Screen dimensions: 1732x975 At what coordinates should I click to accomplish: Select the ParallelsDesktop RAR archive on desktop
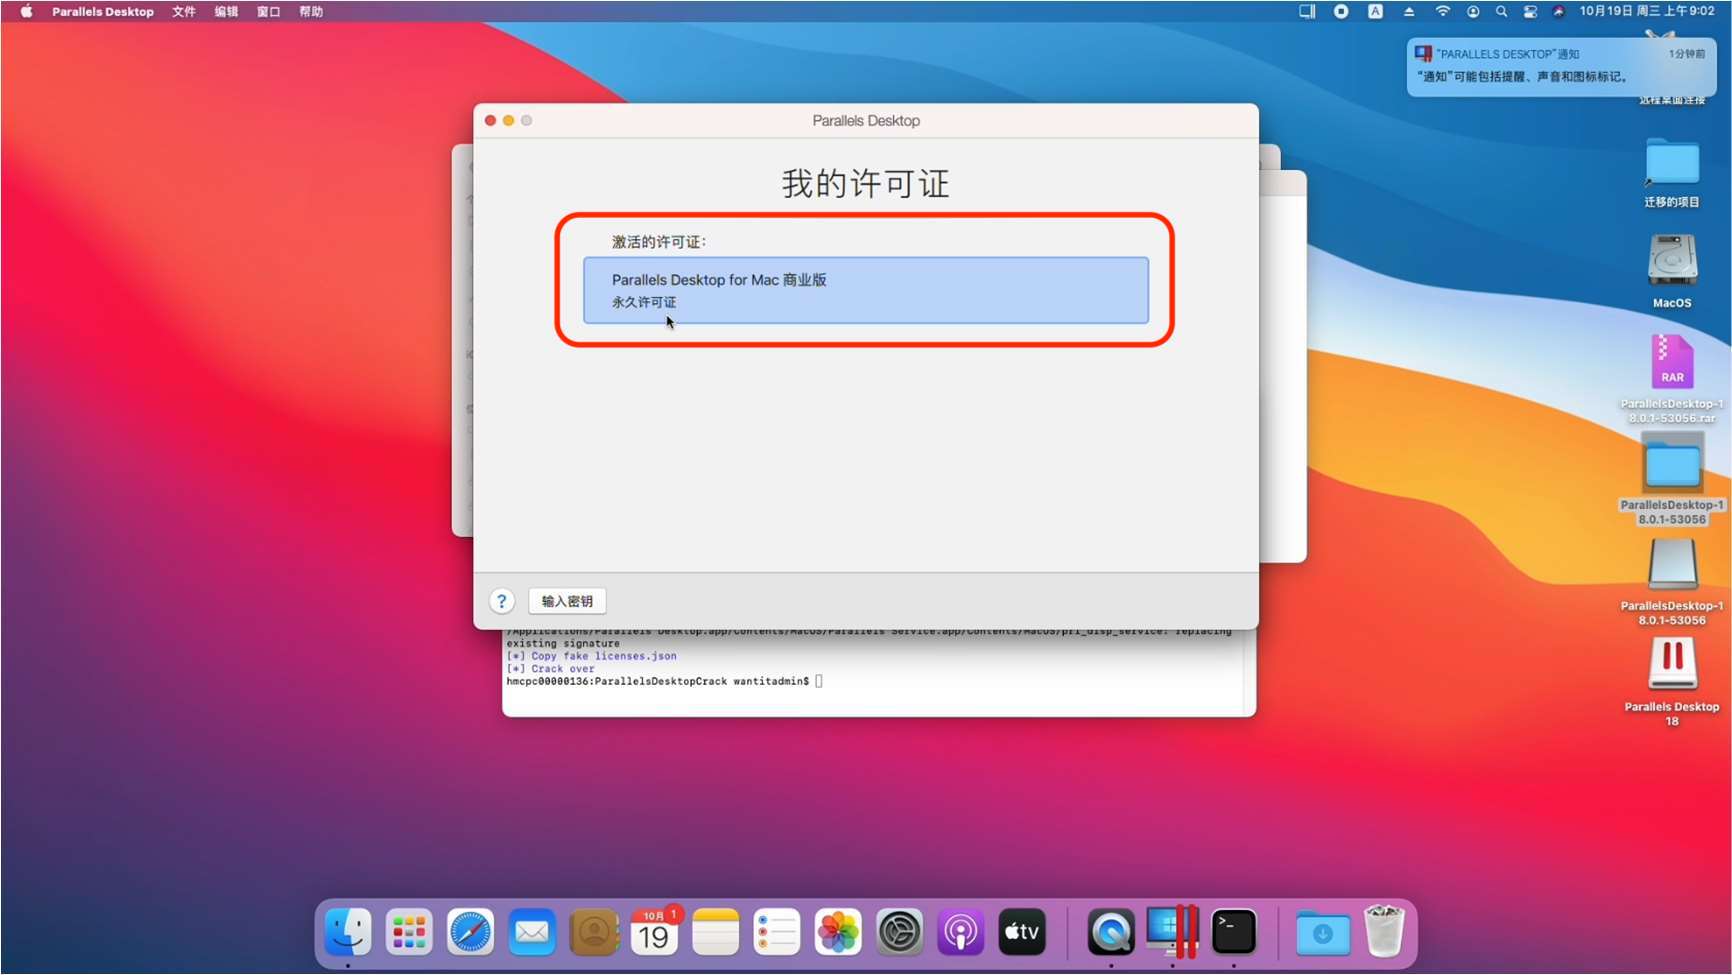pos(1672,362)
